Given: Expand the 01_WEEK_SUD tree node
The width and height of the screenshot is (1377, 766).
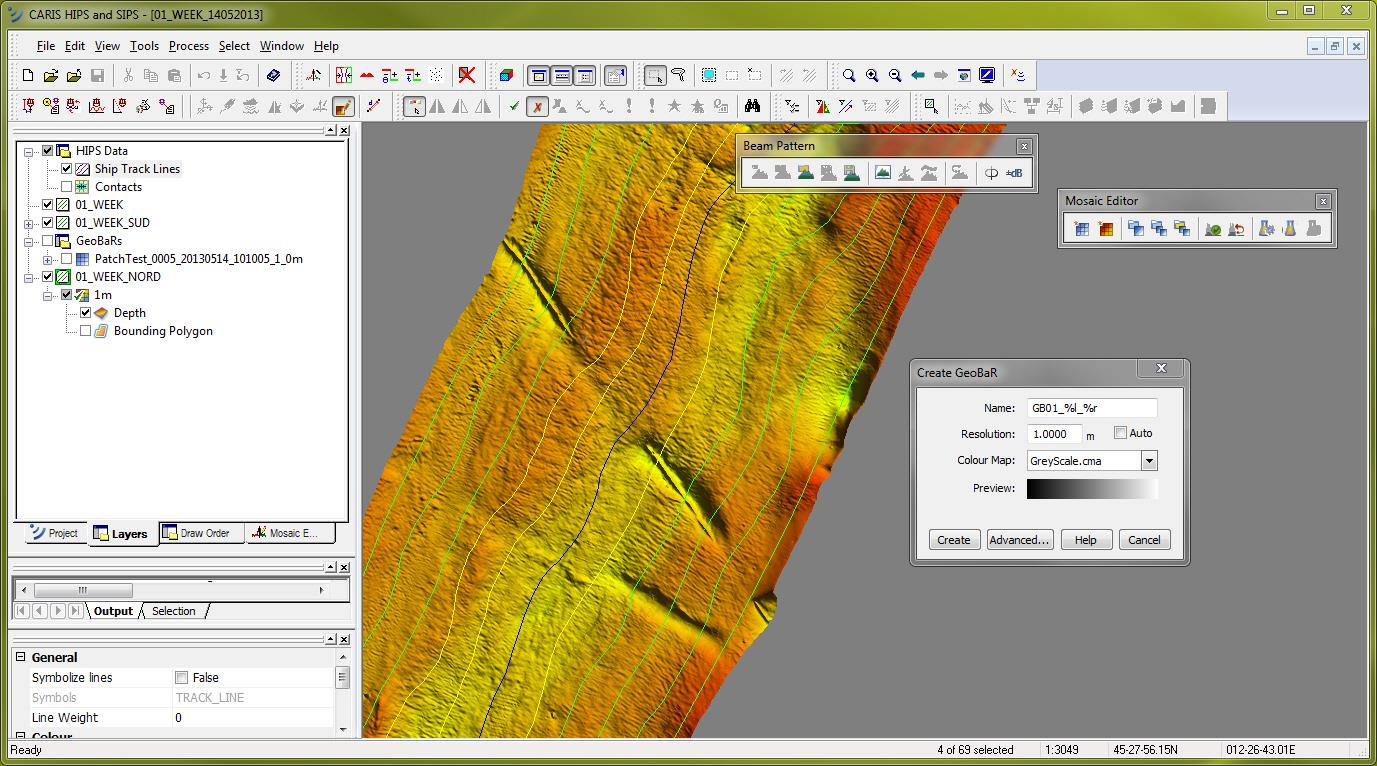Looking at the screenshot, I should (x=29, y=223).
